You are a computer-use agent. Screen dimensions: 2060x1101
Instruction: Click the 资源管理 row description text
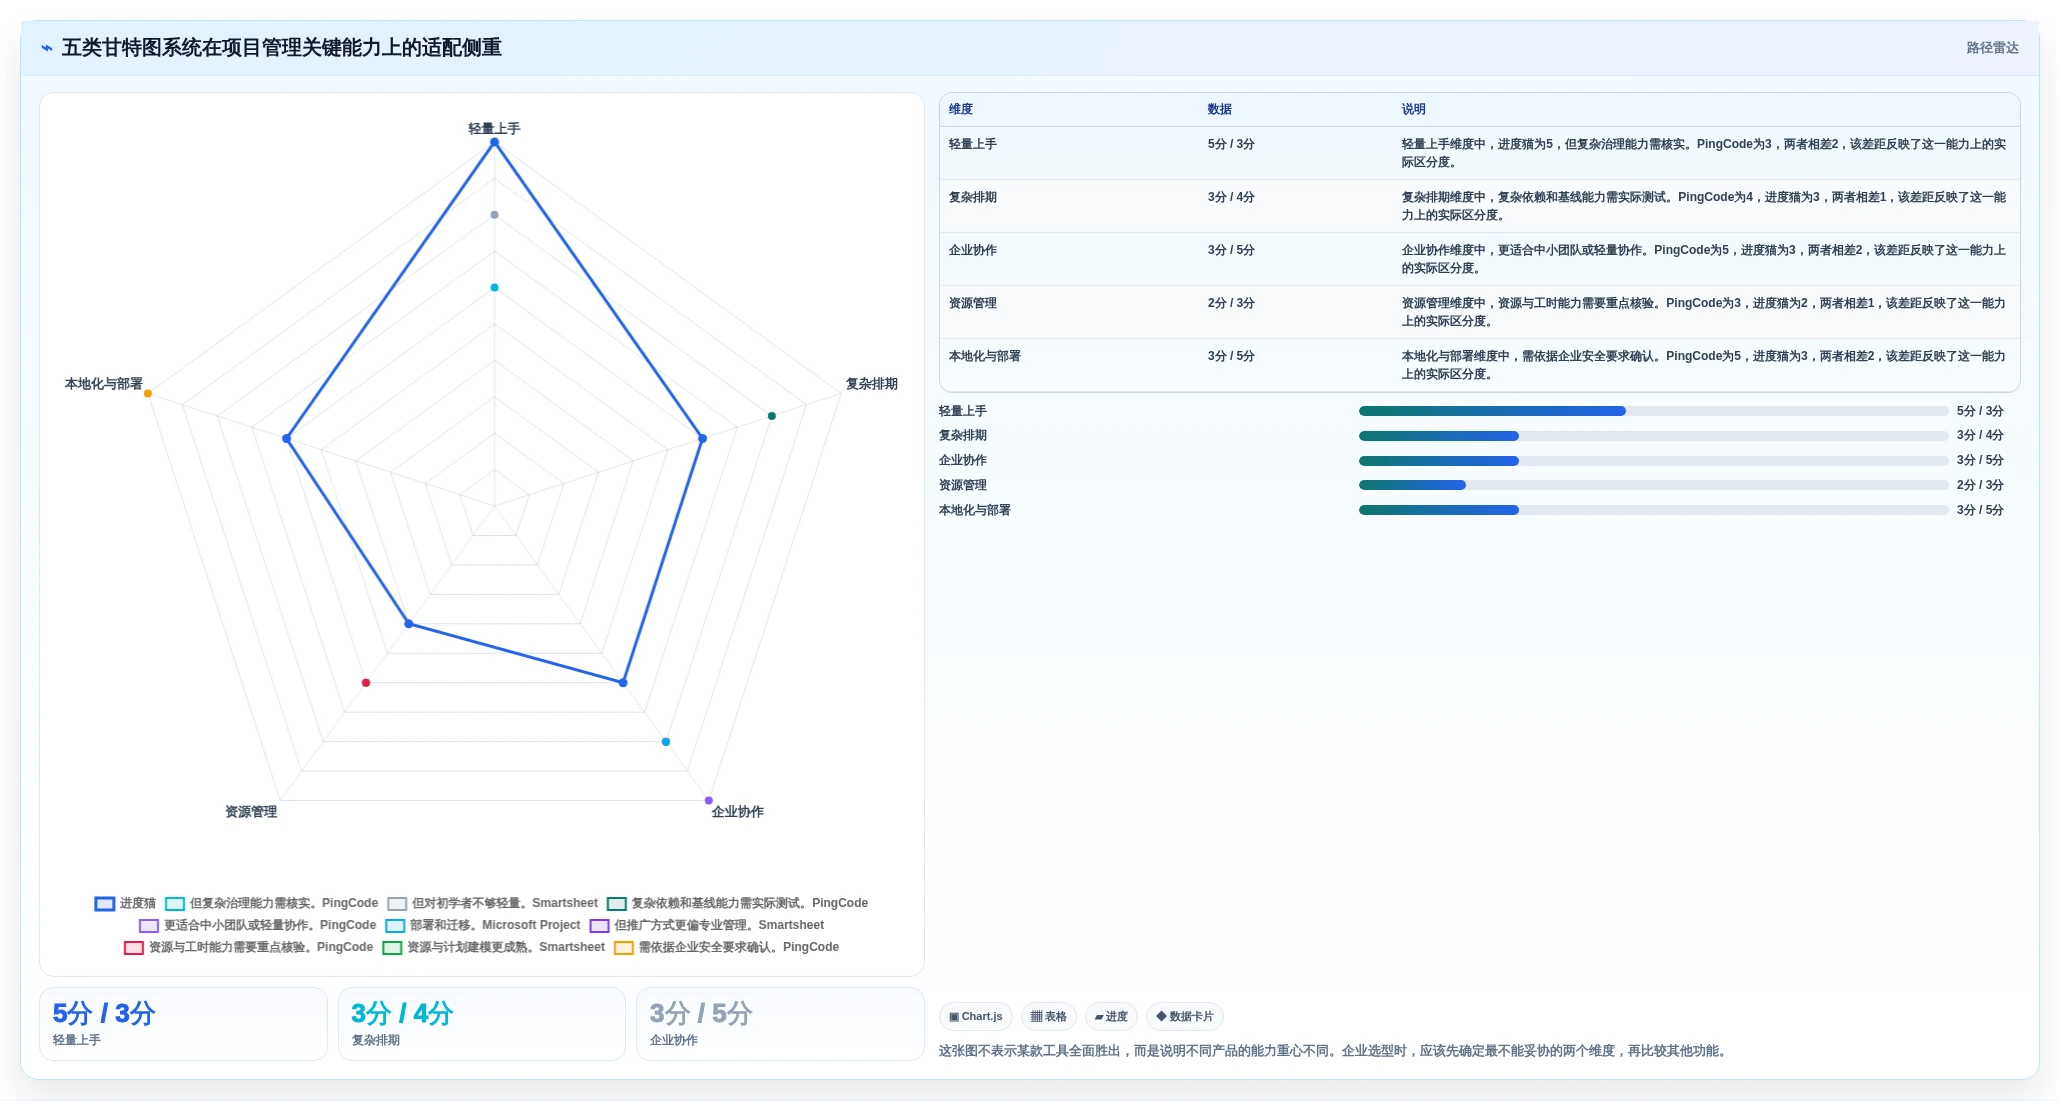1703,312
